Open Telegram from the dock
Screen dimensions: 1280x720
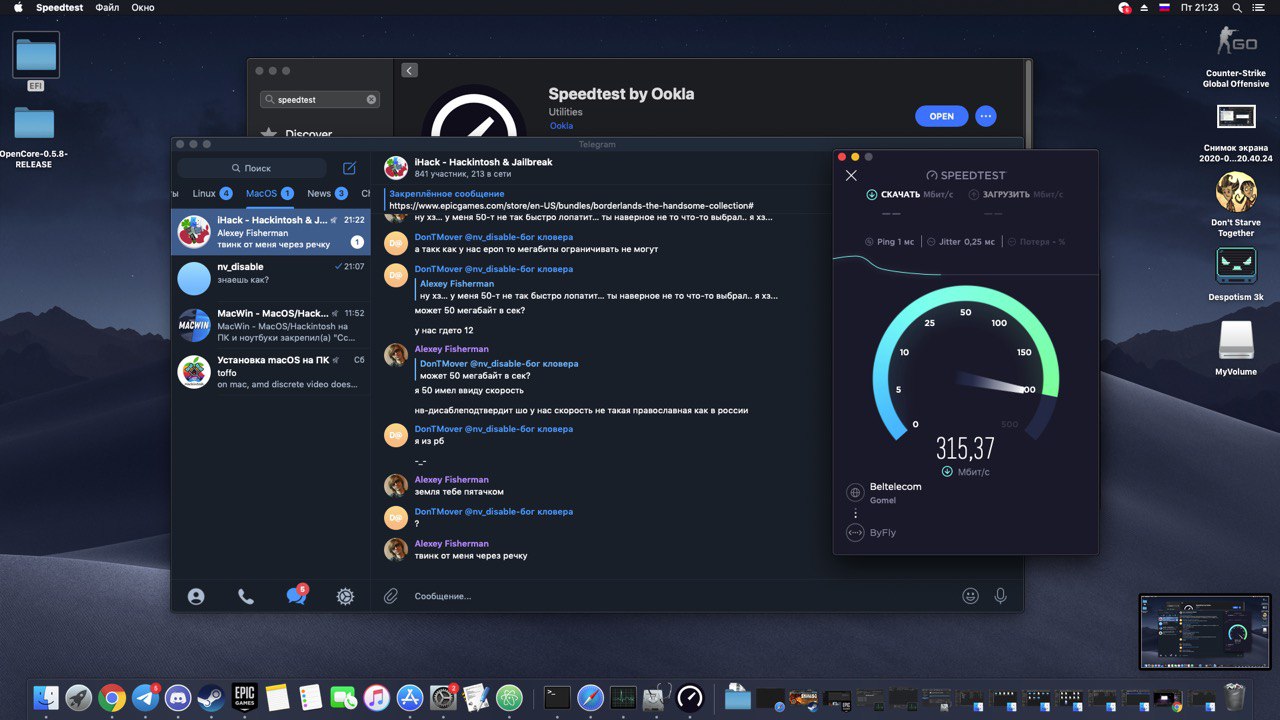pos(144,697)
